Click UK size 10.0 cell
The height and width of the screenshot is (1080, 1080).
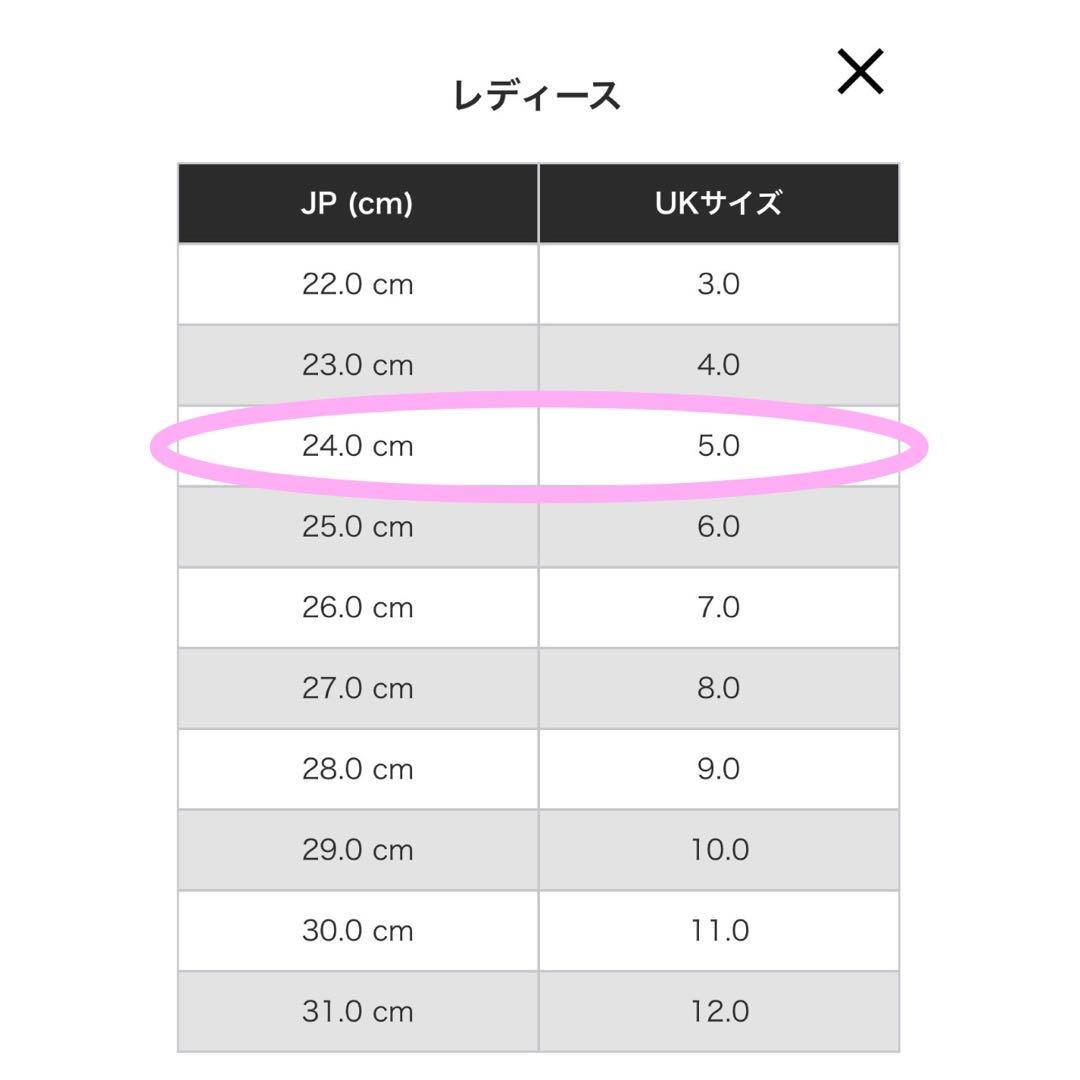718,851
